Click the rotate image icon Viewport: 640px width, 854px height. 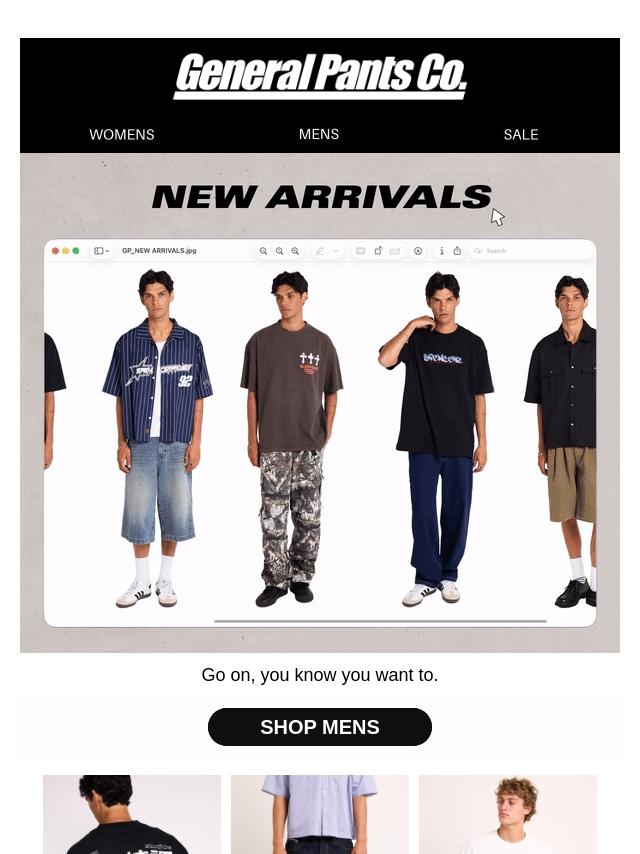378,251
